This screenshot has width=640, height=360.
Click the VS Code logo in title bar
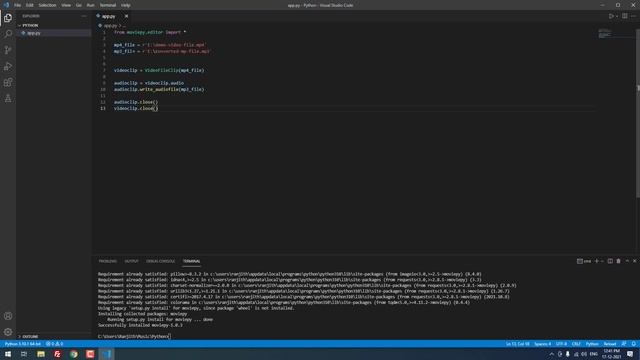click(6, 5)
